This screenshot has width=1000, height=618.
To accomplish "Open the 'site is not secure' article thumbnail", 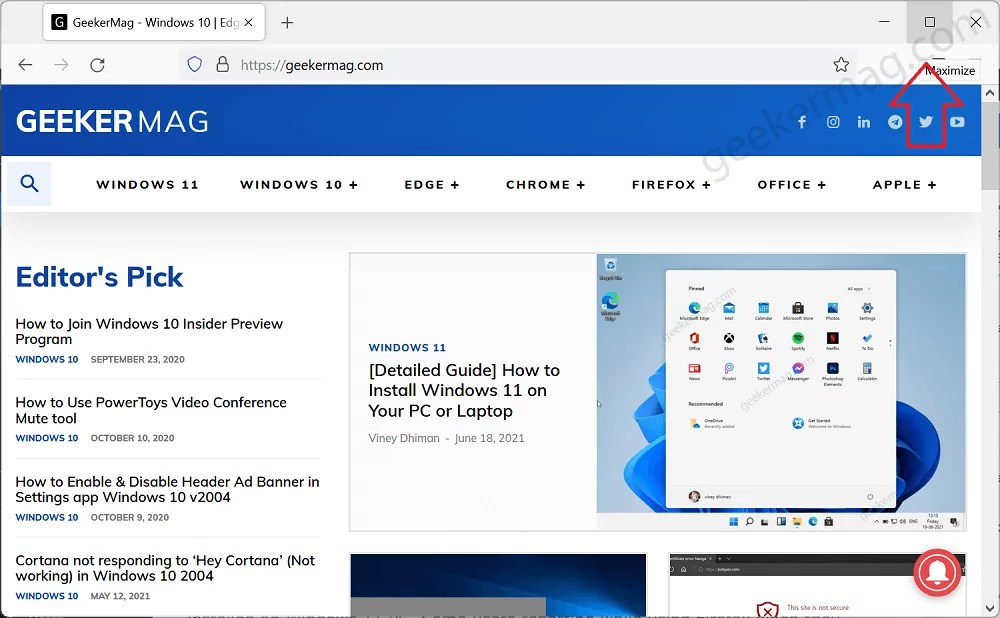I will 817,585.
